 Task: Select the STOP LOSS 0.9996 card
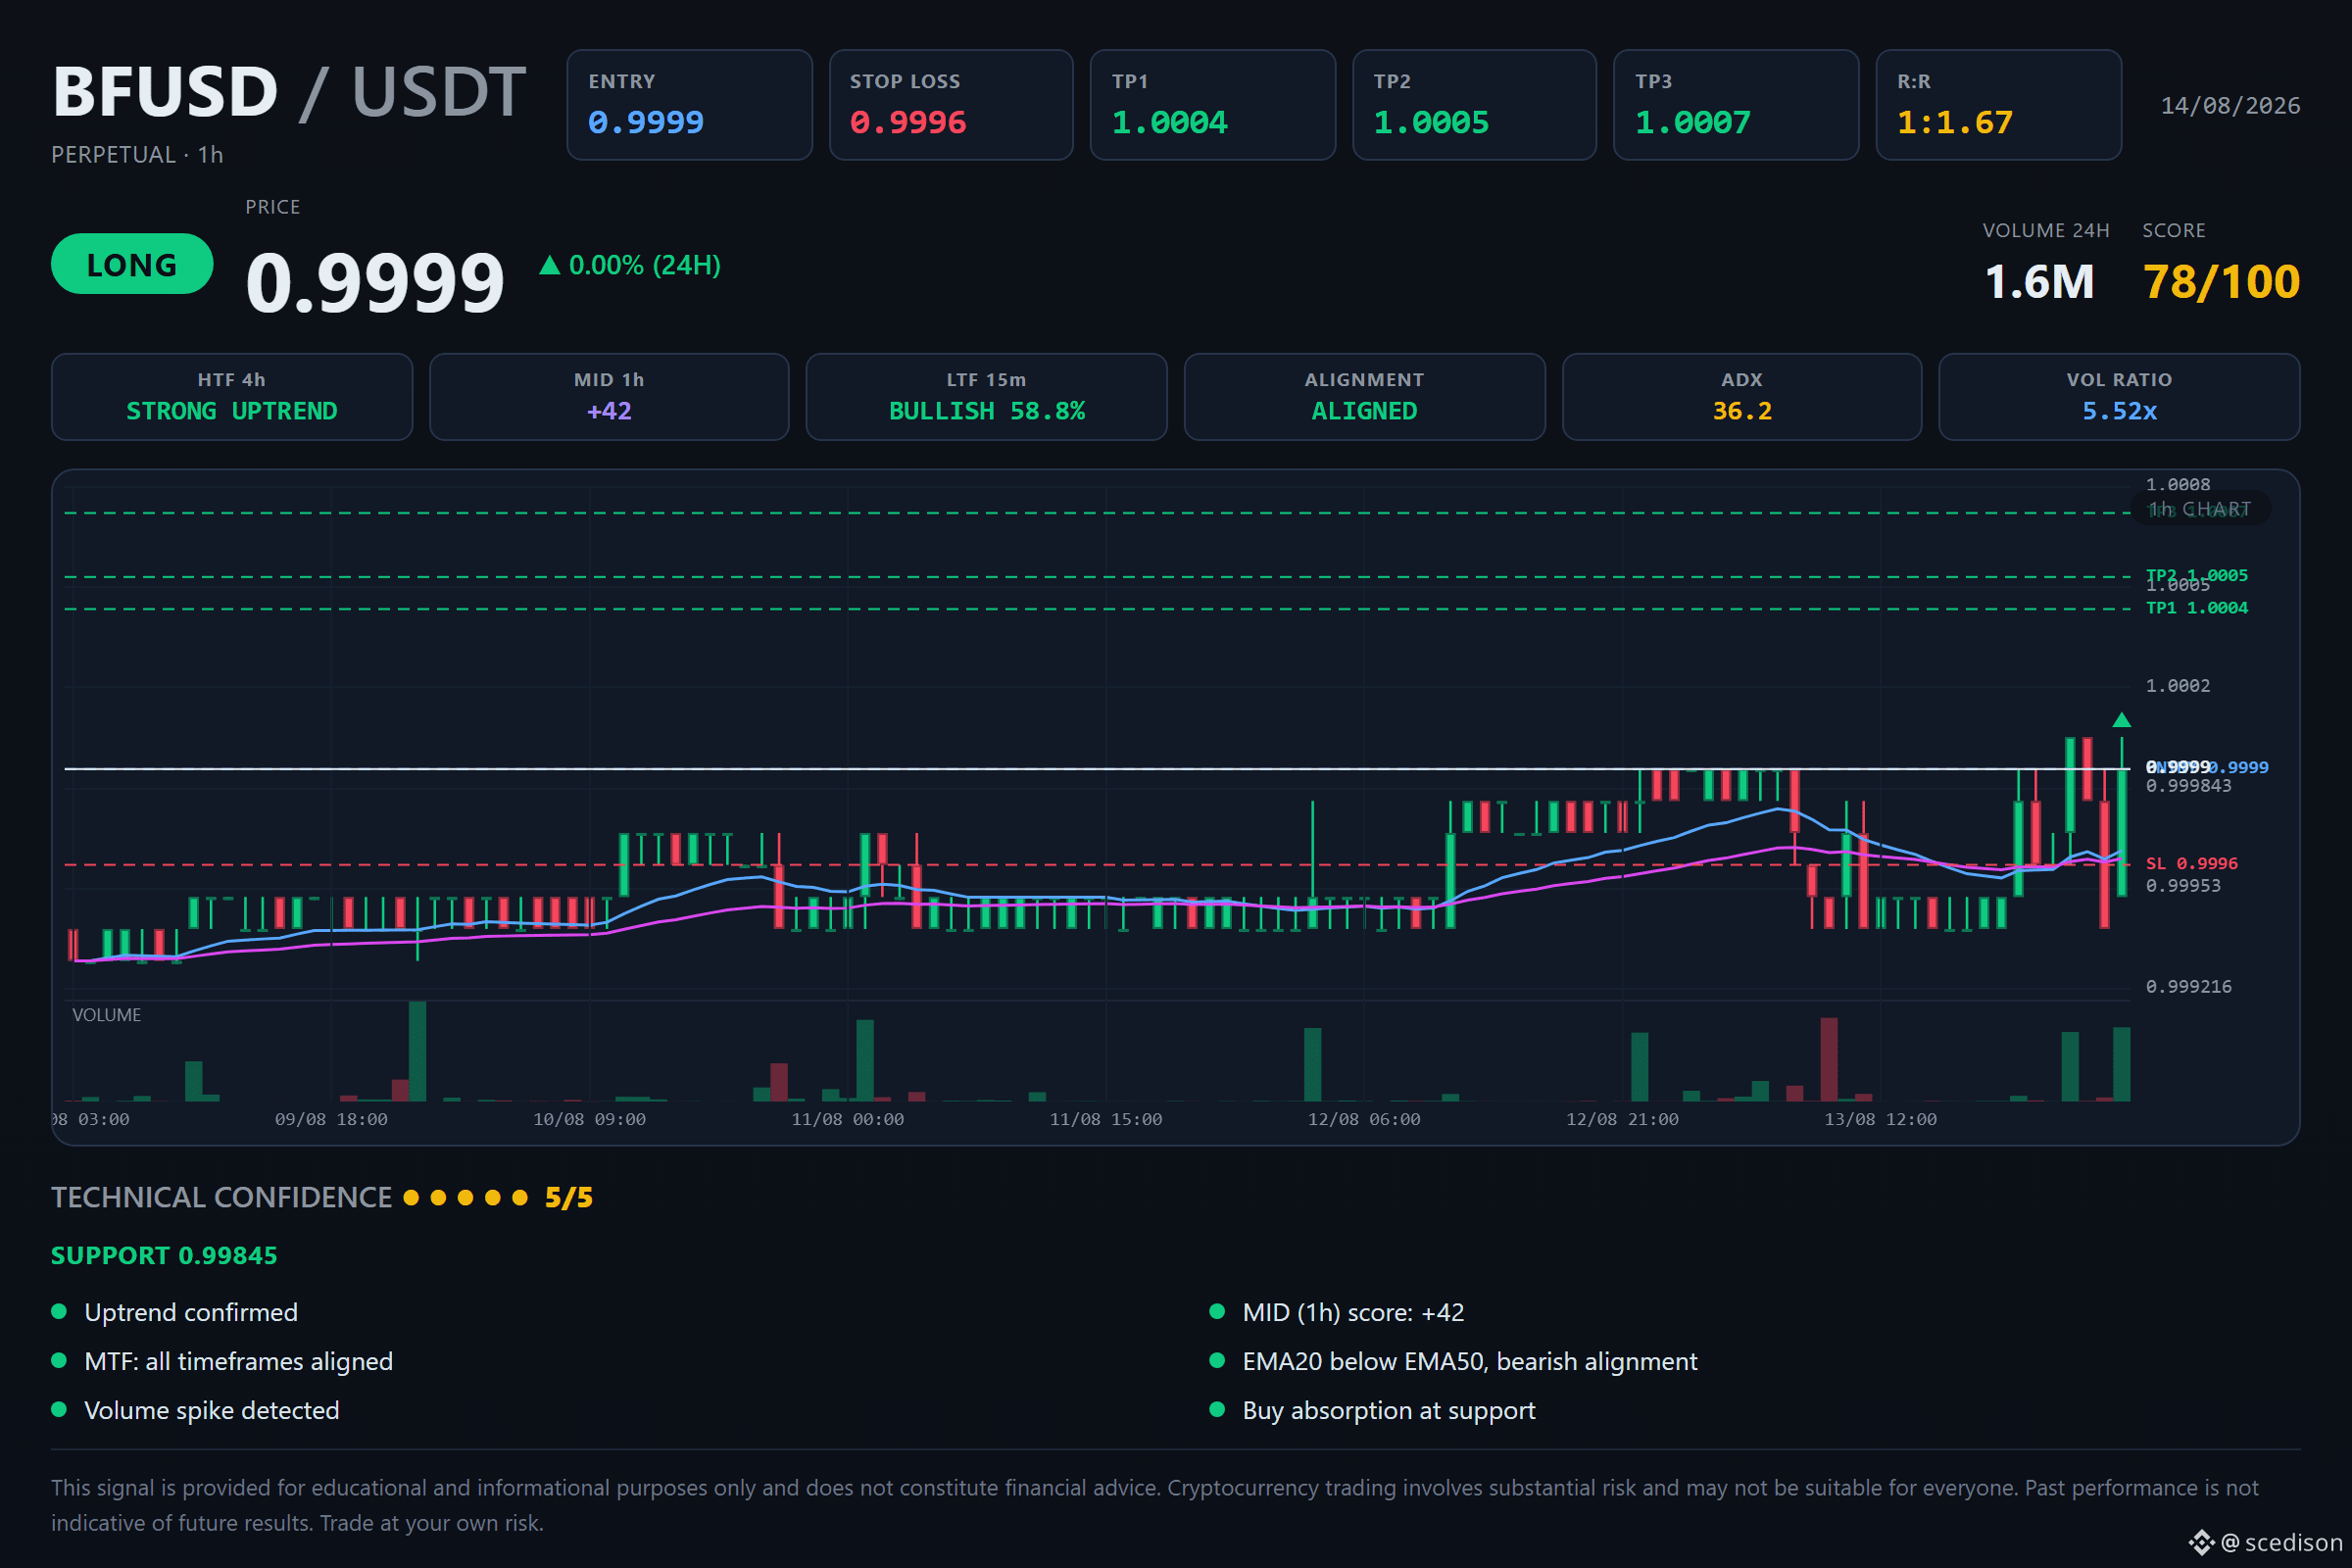coord(951,105)
